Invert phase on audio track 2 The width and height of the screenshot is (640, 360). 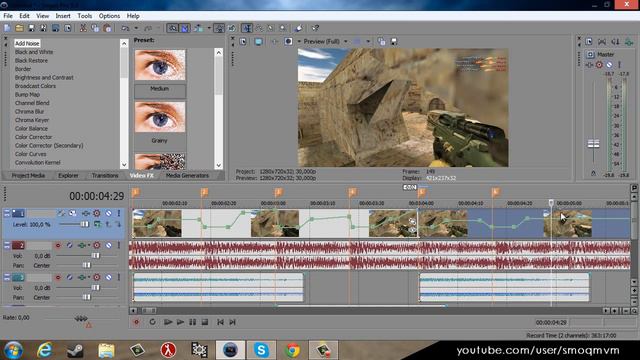tap(69, 245)
